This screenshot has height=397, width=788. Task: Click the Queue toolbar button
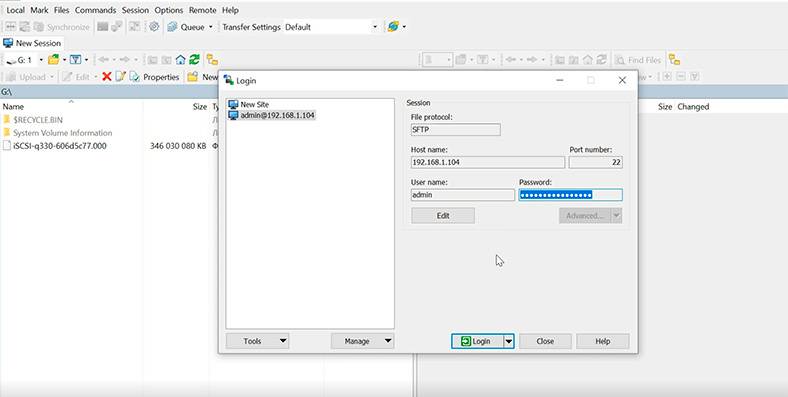pyautogui.click(x=186, y=27)
